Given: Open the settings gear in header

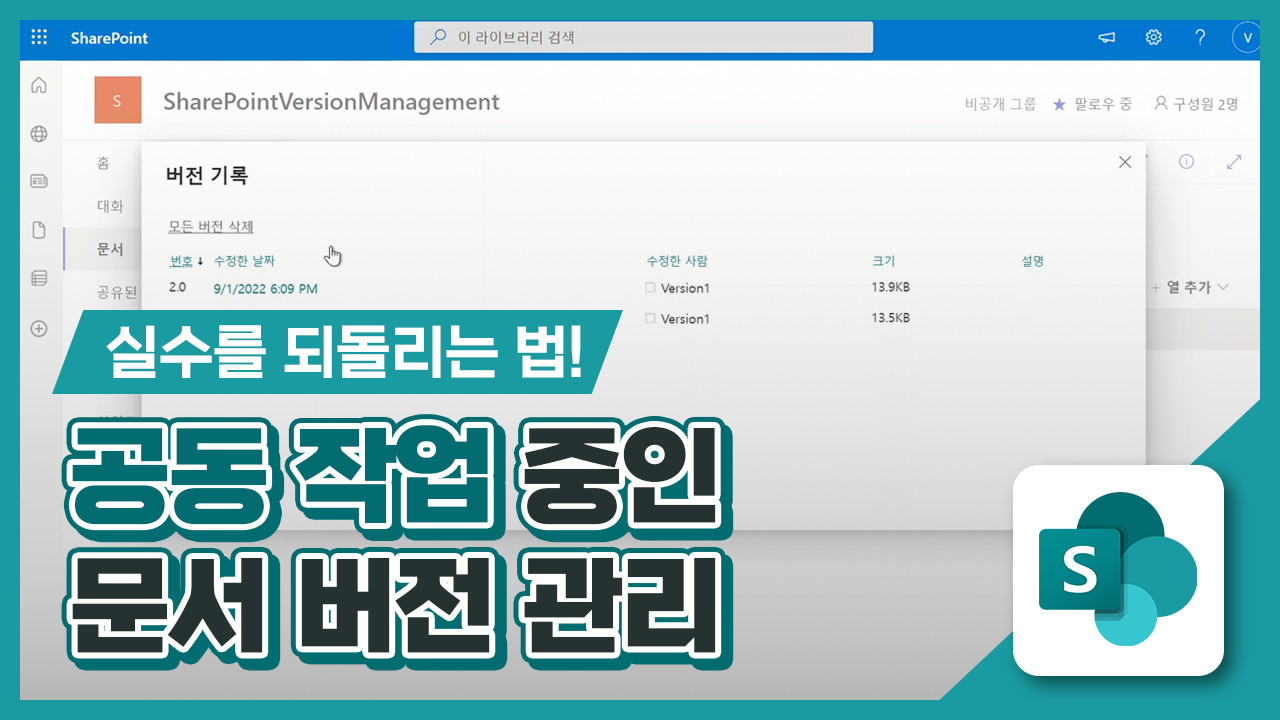Looking at the screenshot, I should [1153, 38].
